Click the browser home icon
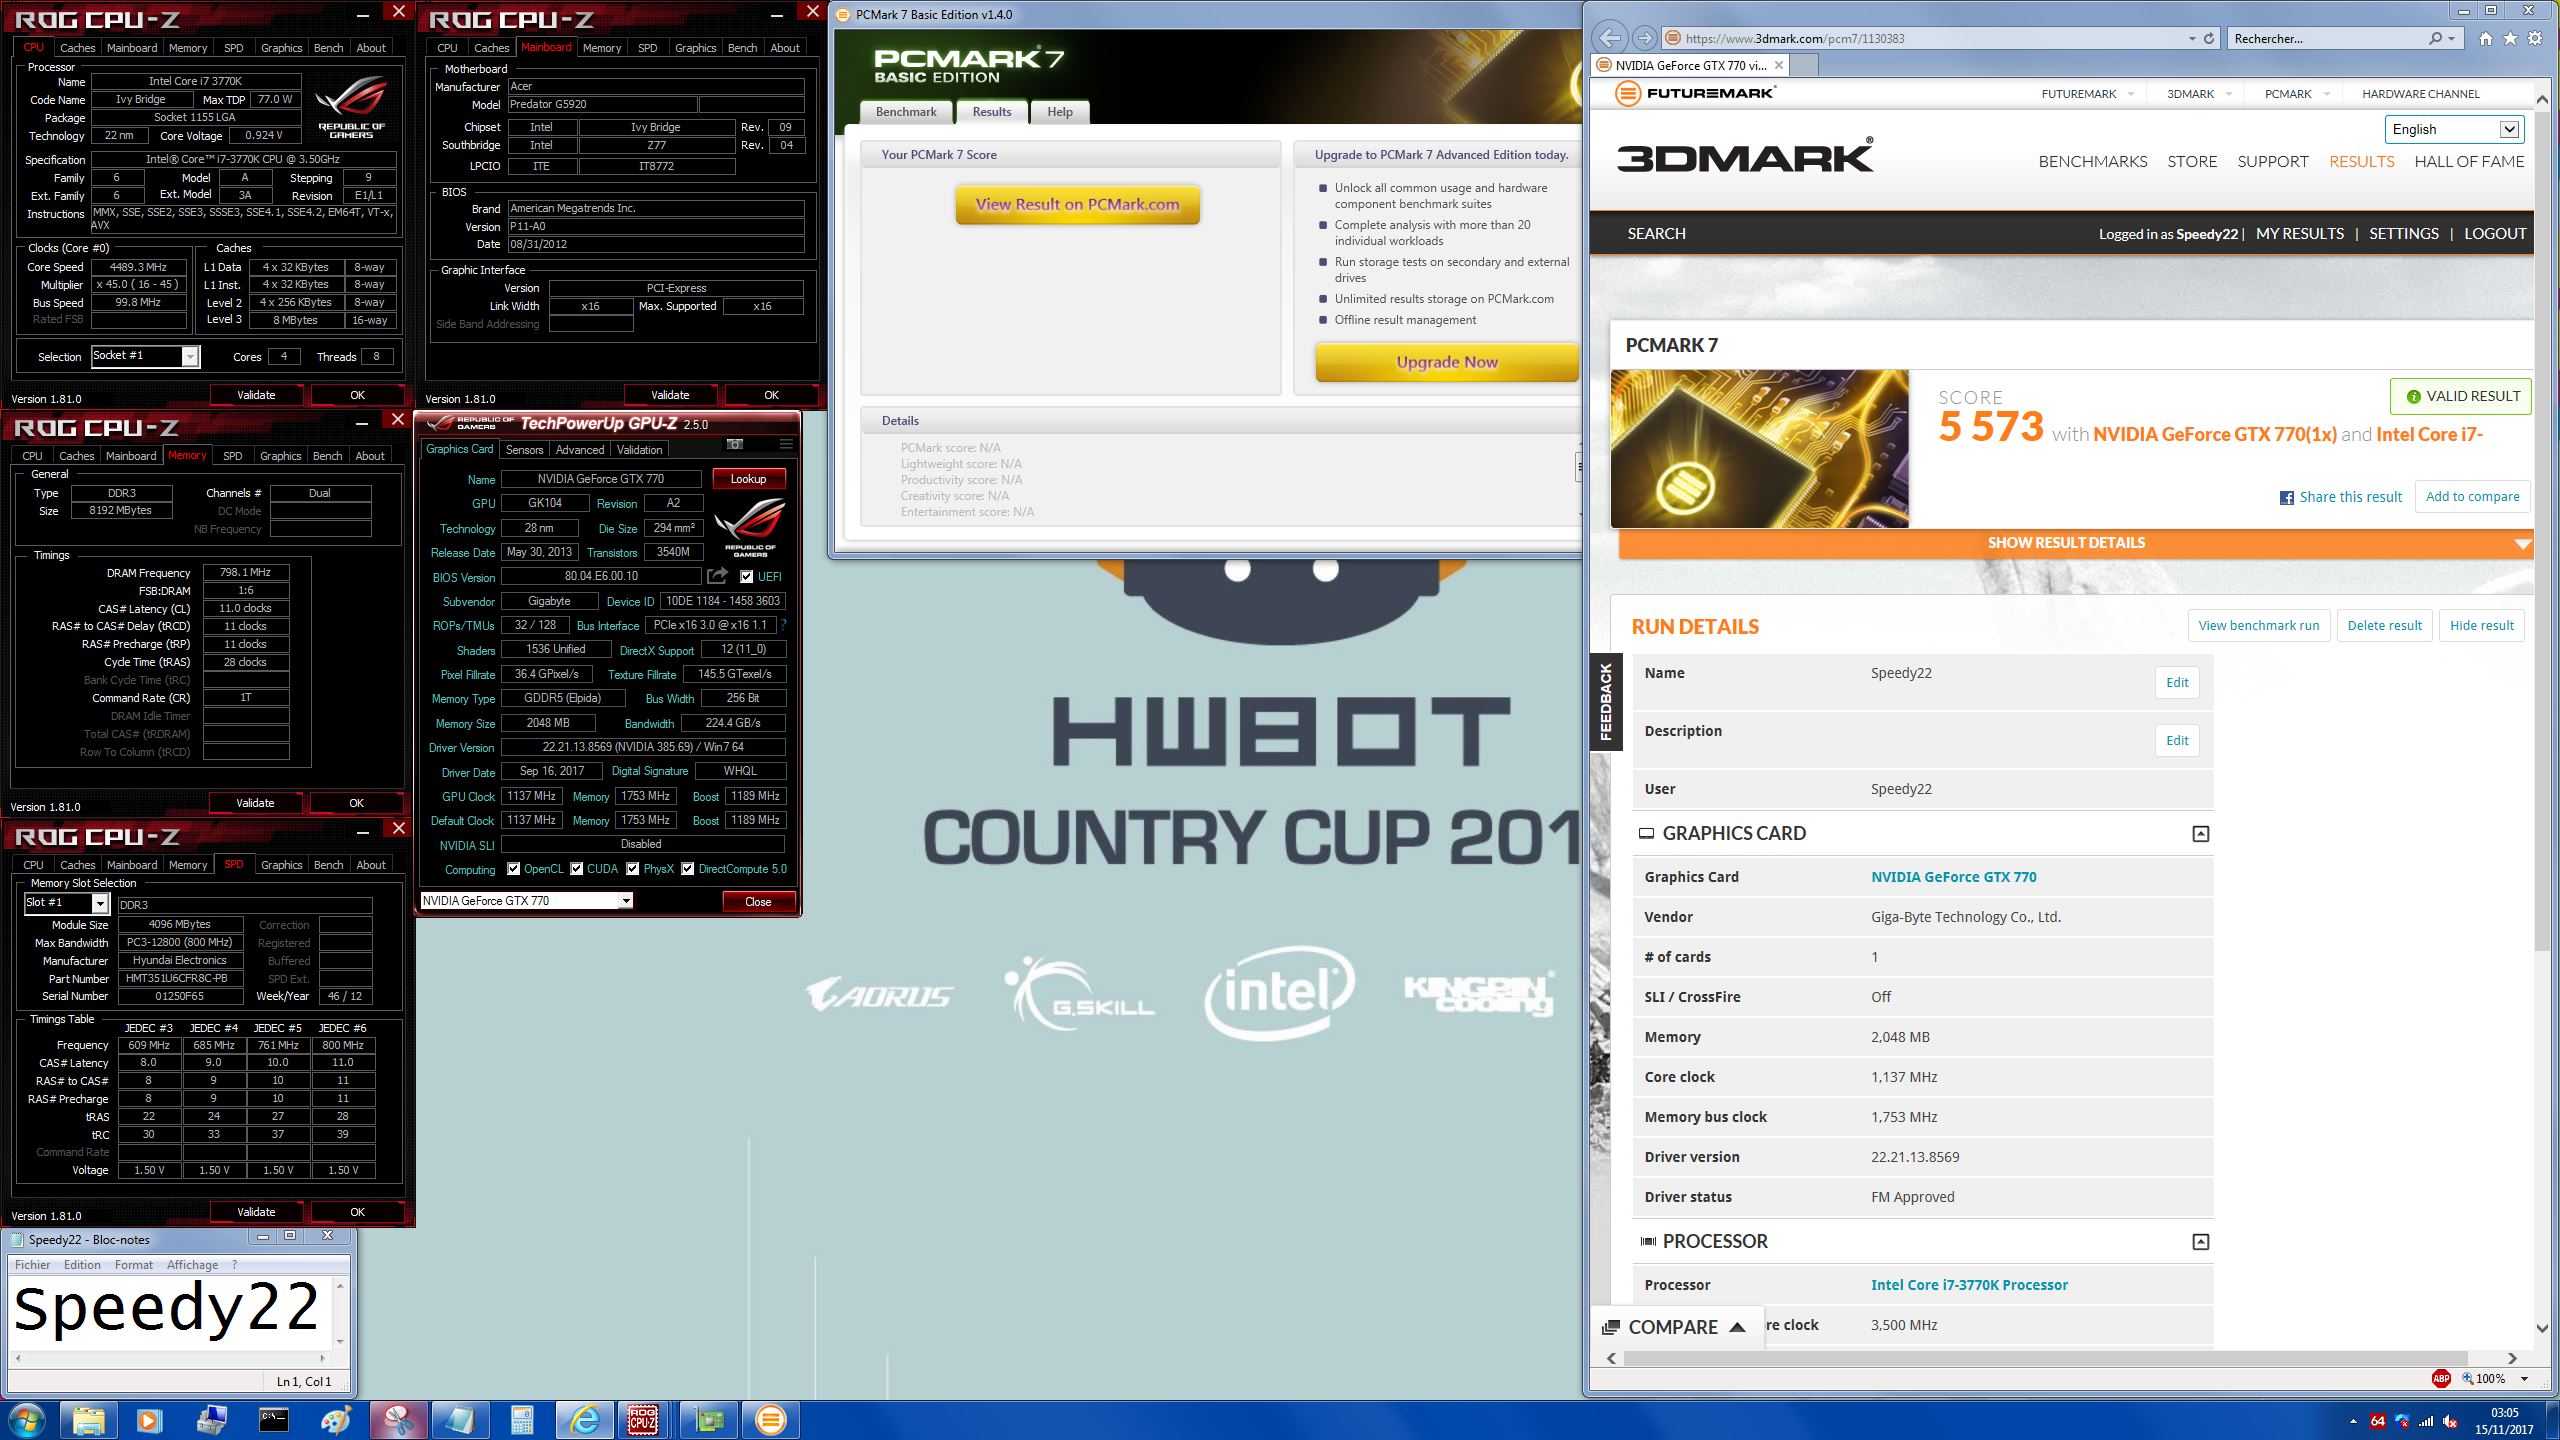The height and width of the screenshot is (1440, 2560). coord(2486,38)
